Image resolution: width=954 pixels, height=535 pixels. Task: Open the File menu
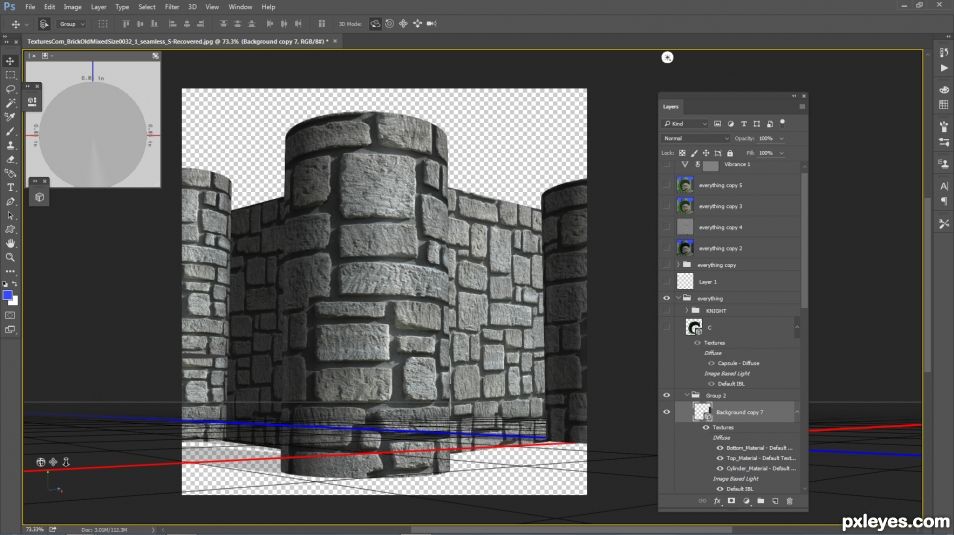[x=30, y=7]
